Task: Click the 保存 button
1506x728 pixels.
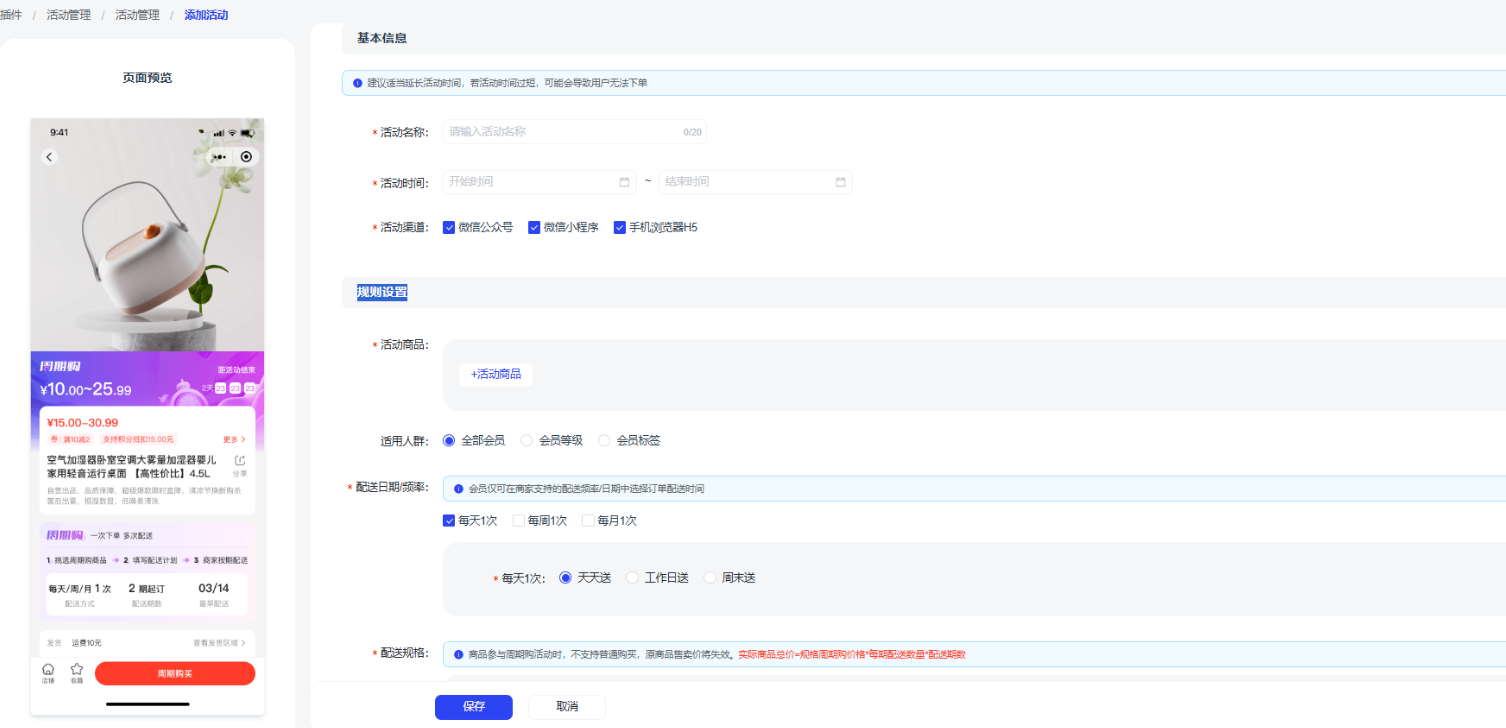Action: (x=473, y=707)
